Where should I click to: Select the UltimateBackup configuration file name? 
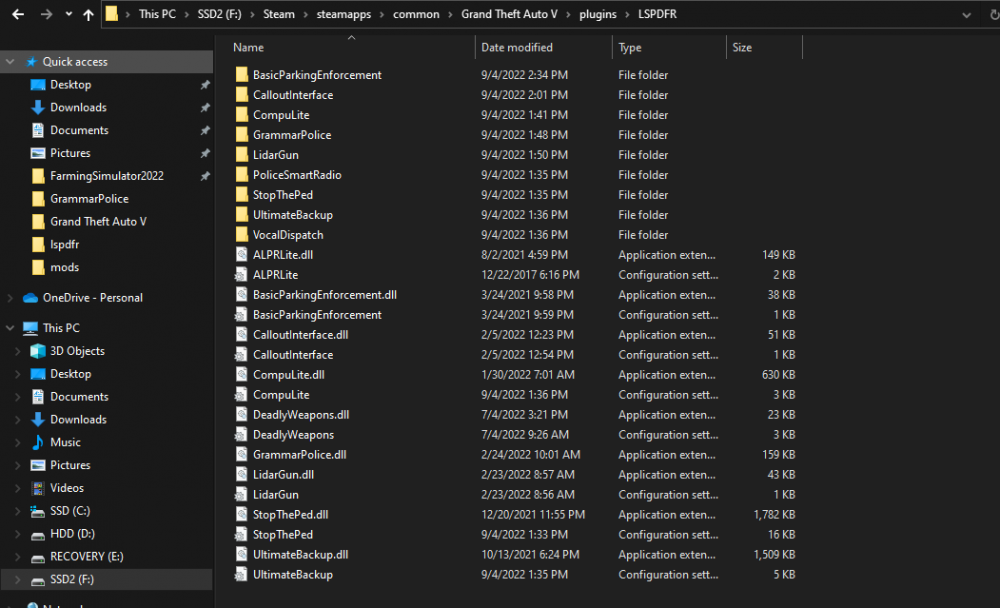click(293, 575)
